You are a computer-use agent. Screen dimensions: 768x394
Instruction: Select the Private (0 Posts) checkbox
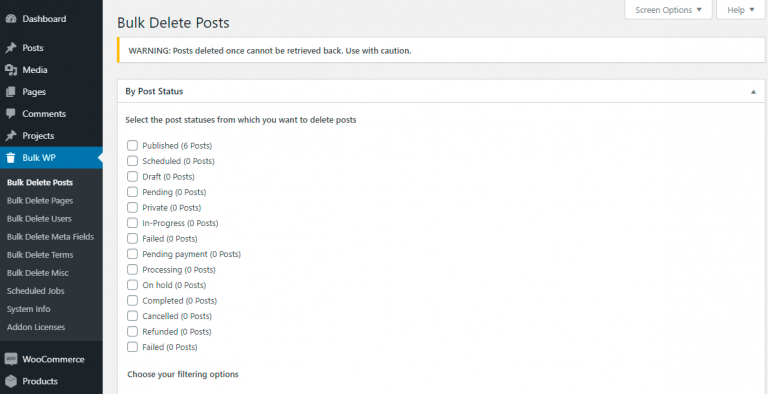pos(132,207)
